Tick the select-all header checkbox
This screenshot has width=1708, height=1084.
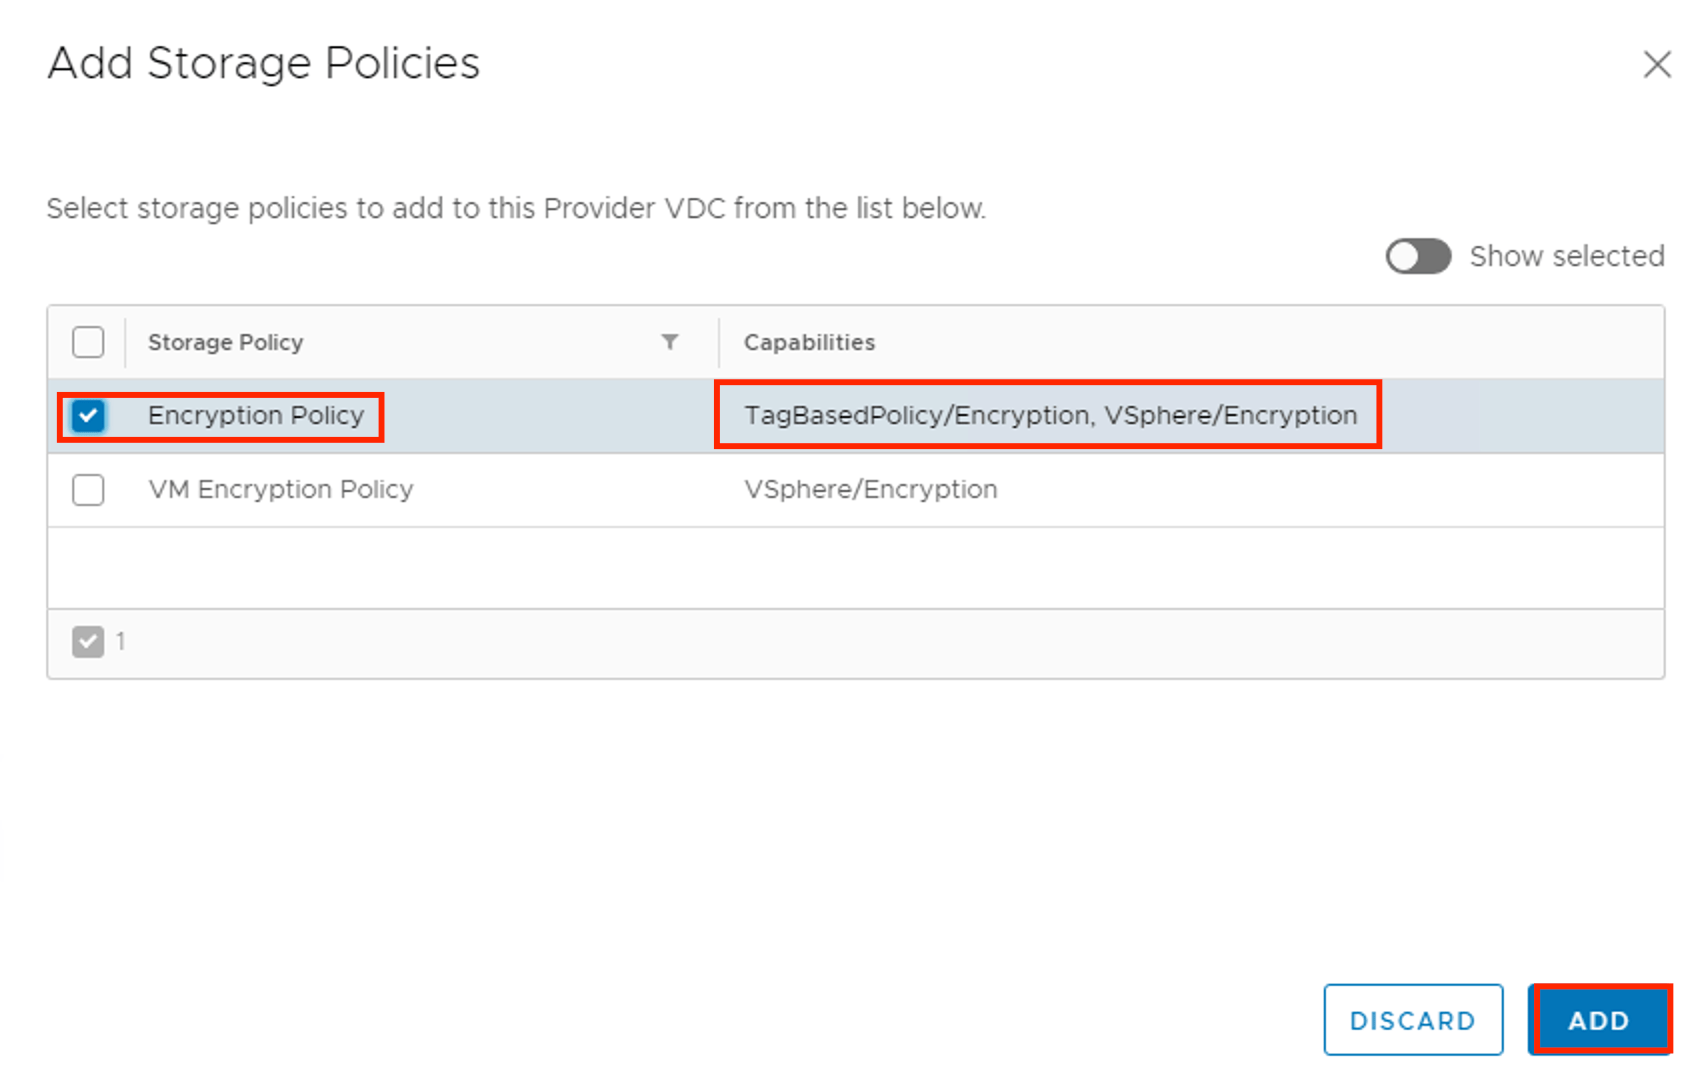pos(88,342)
